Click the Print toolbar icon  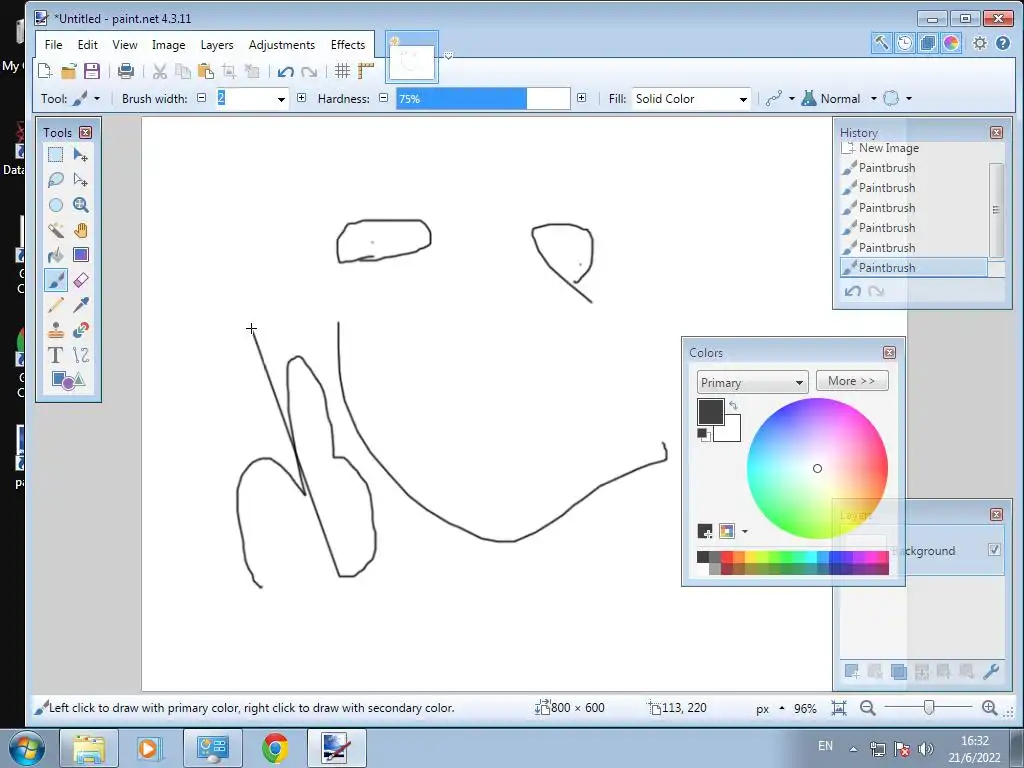pos(126,71)
